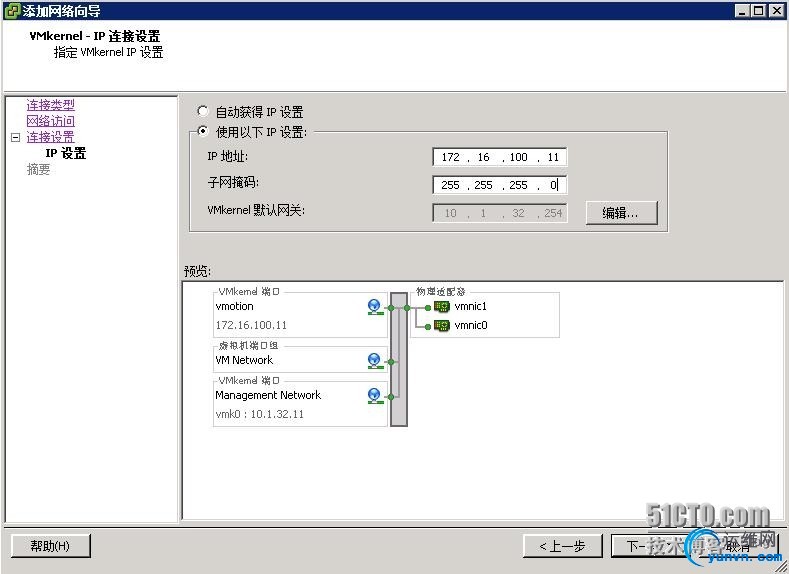Image resolution: width=789 pixels, height=574 pixels.
Task: Click the vmk0 : 10.1.32.11 text
Action: coord(260,415)
